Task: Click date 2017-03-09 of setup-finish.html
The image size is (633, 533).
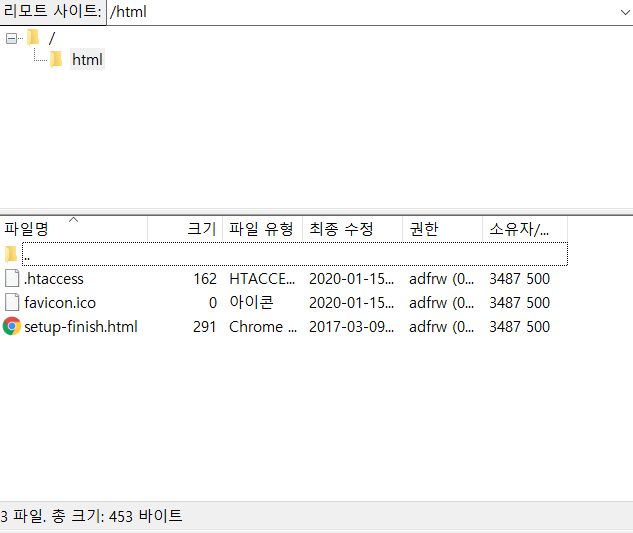Action: tap(351, 327)
